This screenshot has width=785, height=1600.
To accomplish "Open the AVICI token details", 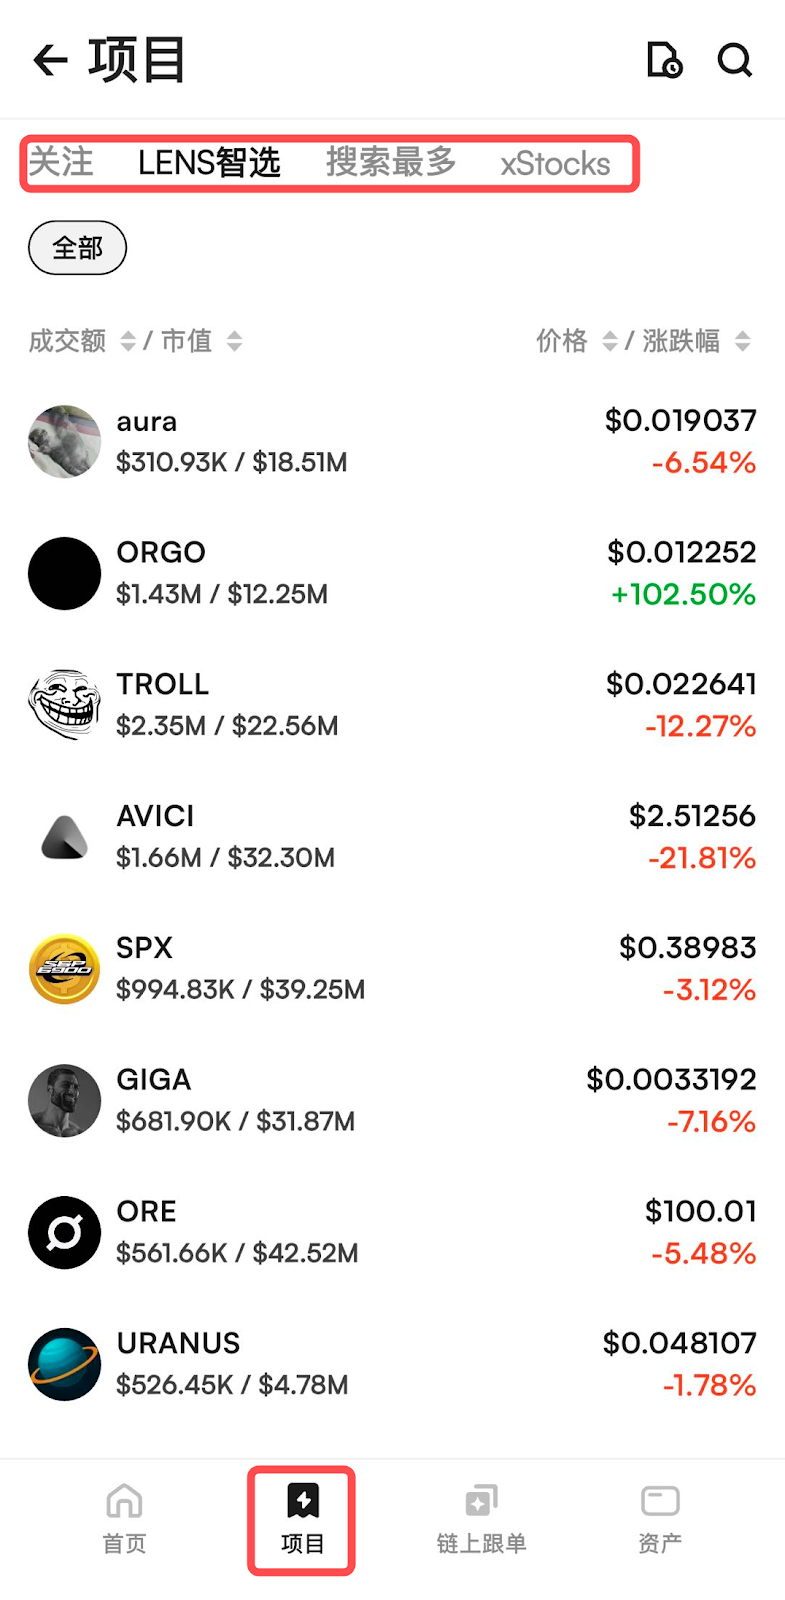I will (392, 837).
